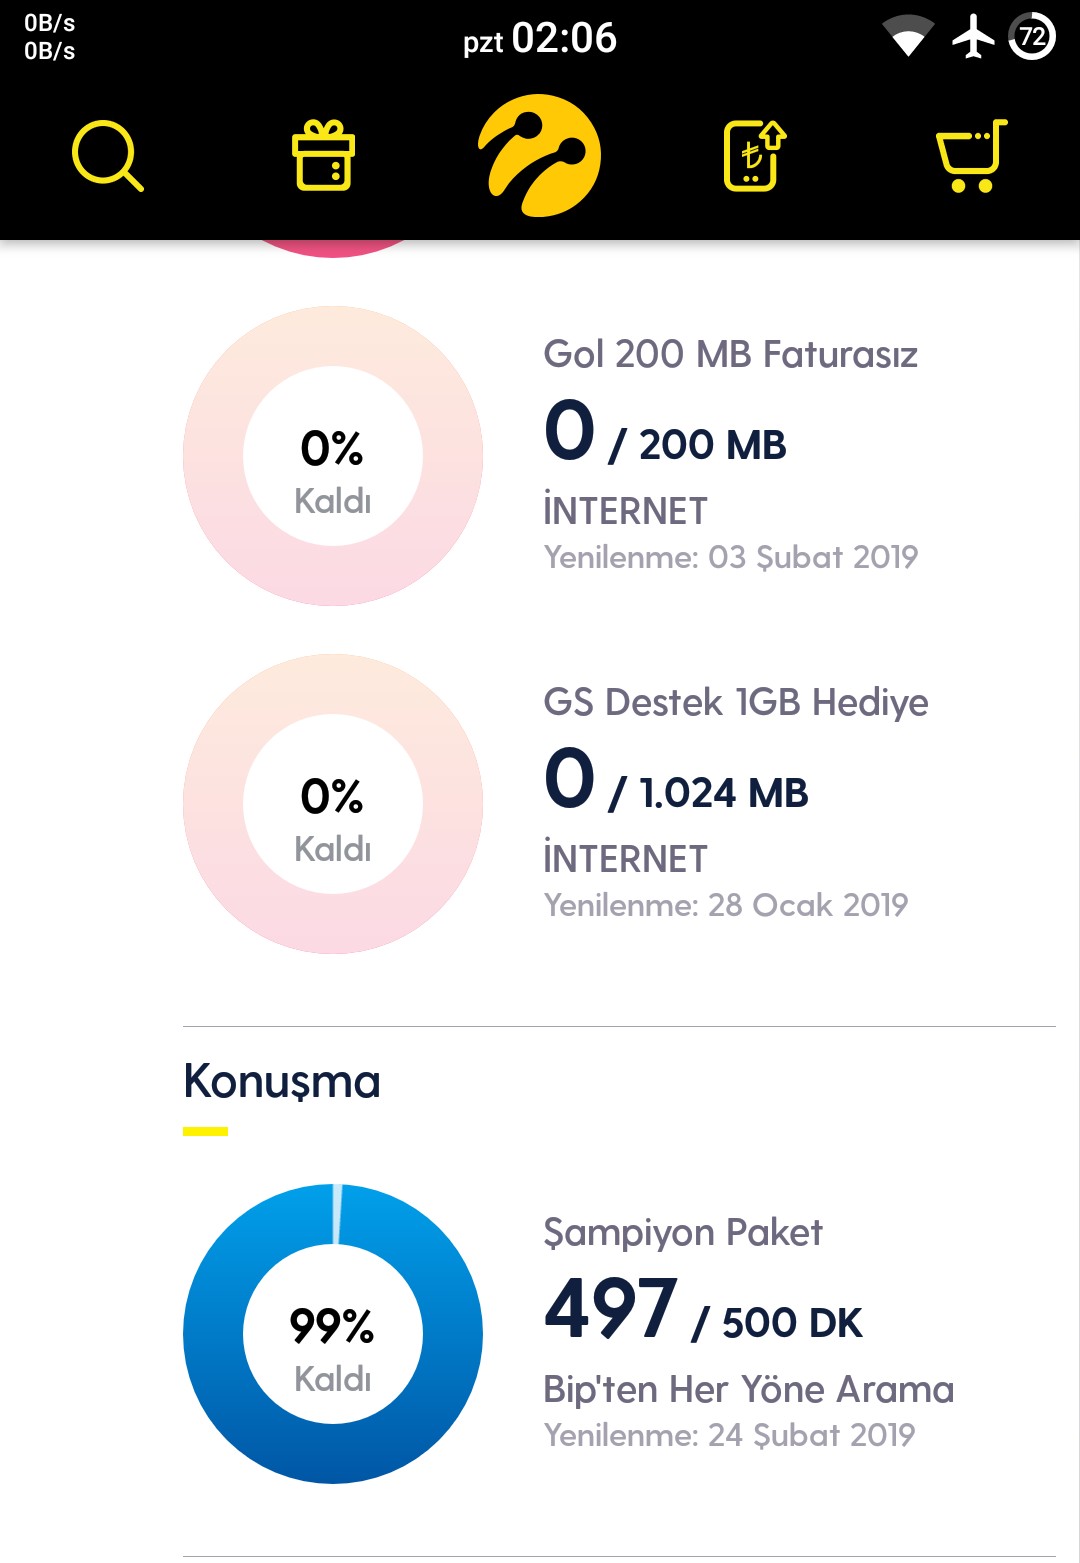
Task: Select the Konuşma section heading
Action: (282, 1082)
